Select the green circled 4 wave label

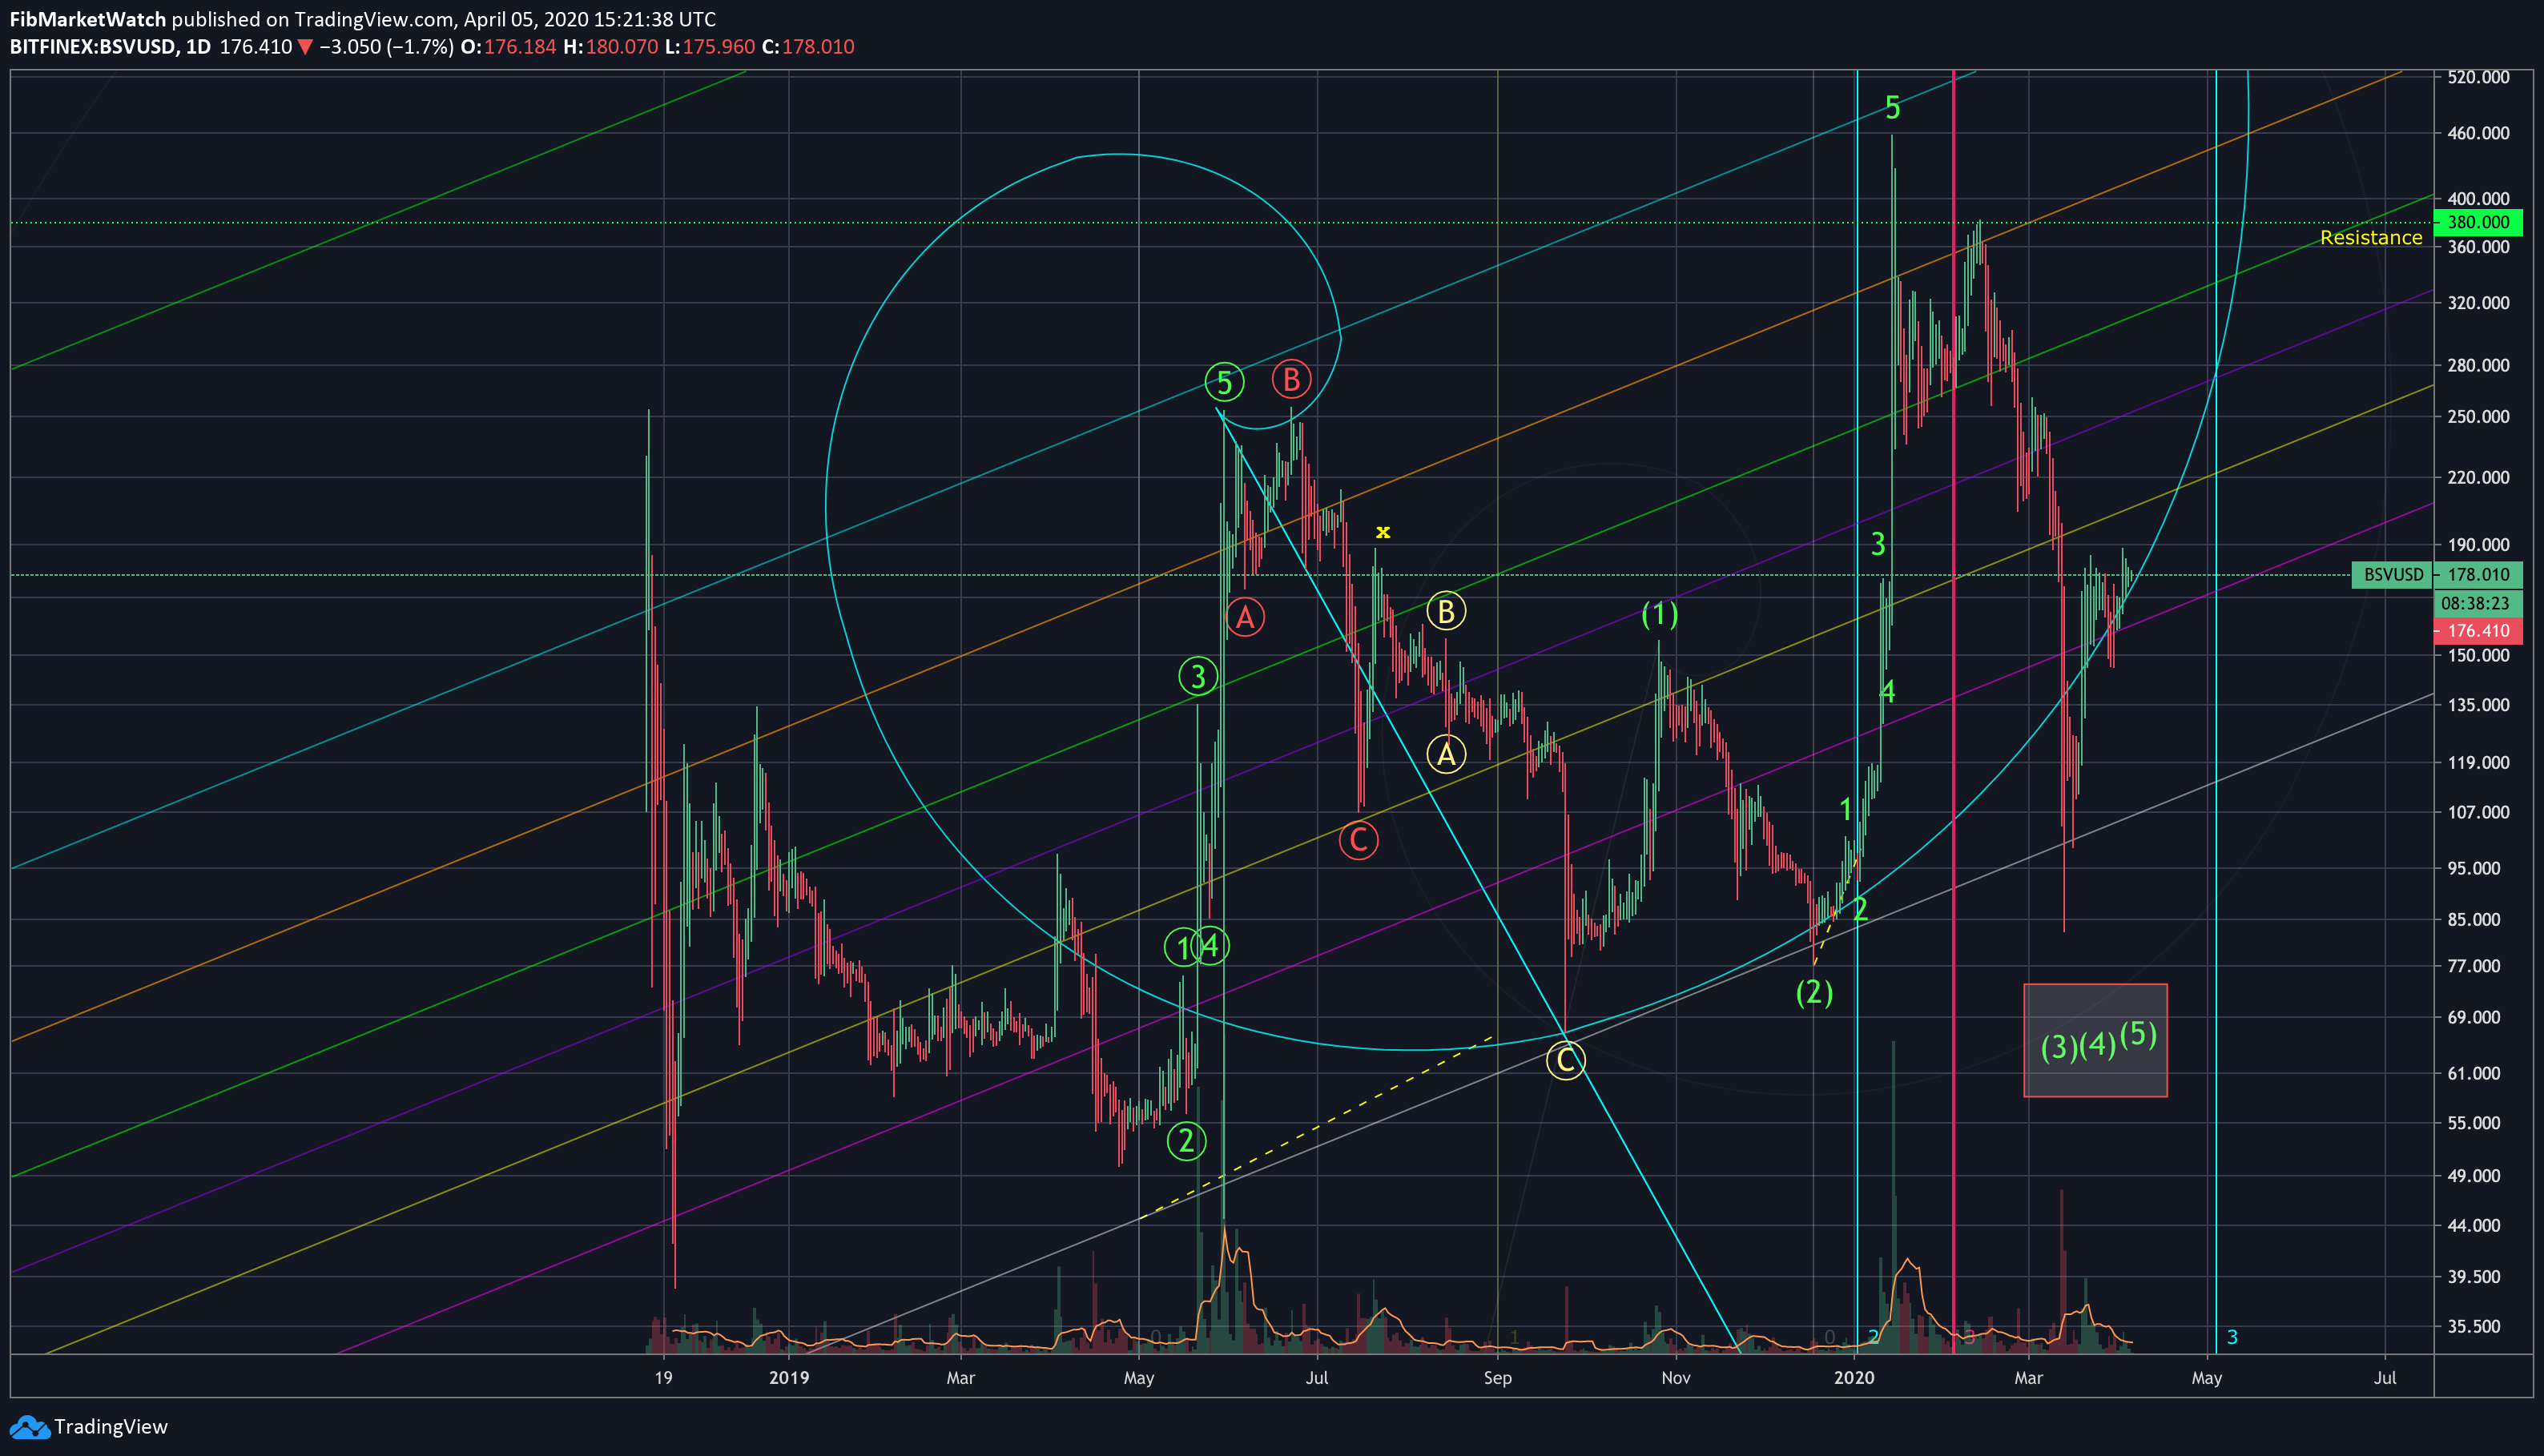click(x=1212, y=946)
